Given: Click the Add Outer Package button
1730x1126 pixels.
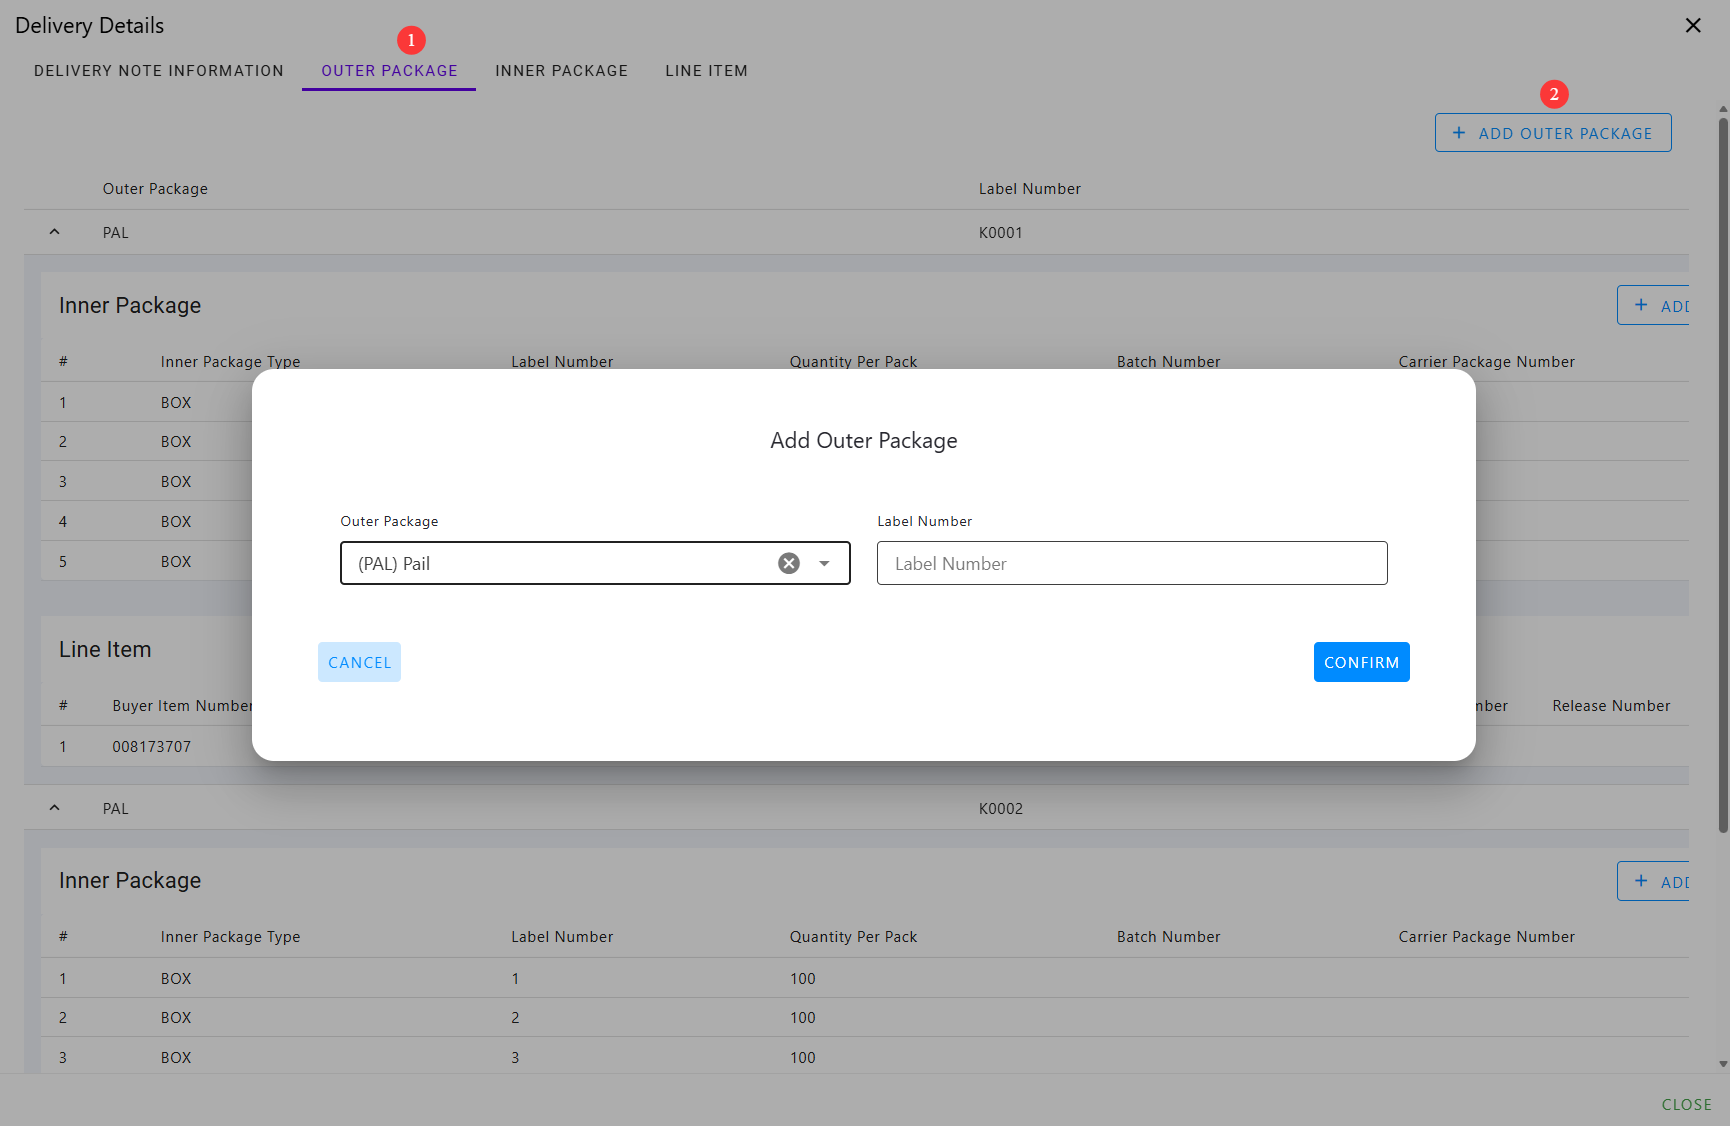Looking at the screenshot, I should click(1552, 133).
